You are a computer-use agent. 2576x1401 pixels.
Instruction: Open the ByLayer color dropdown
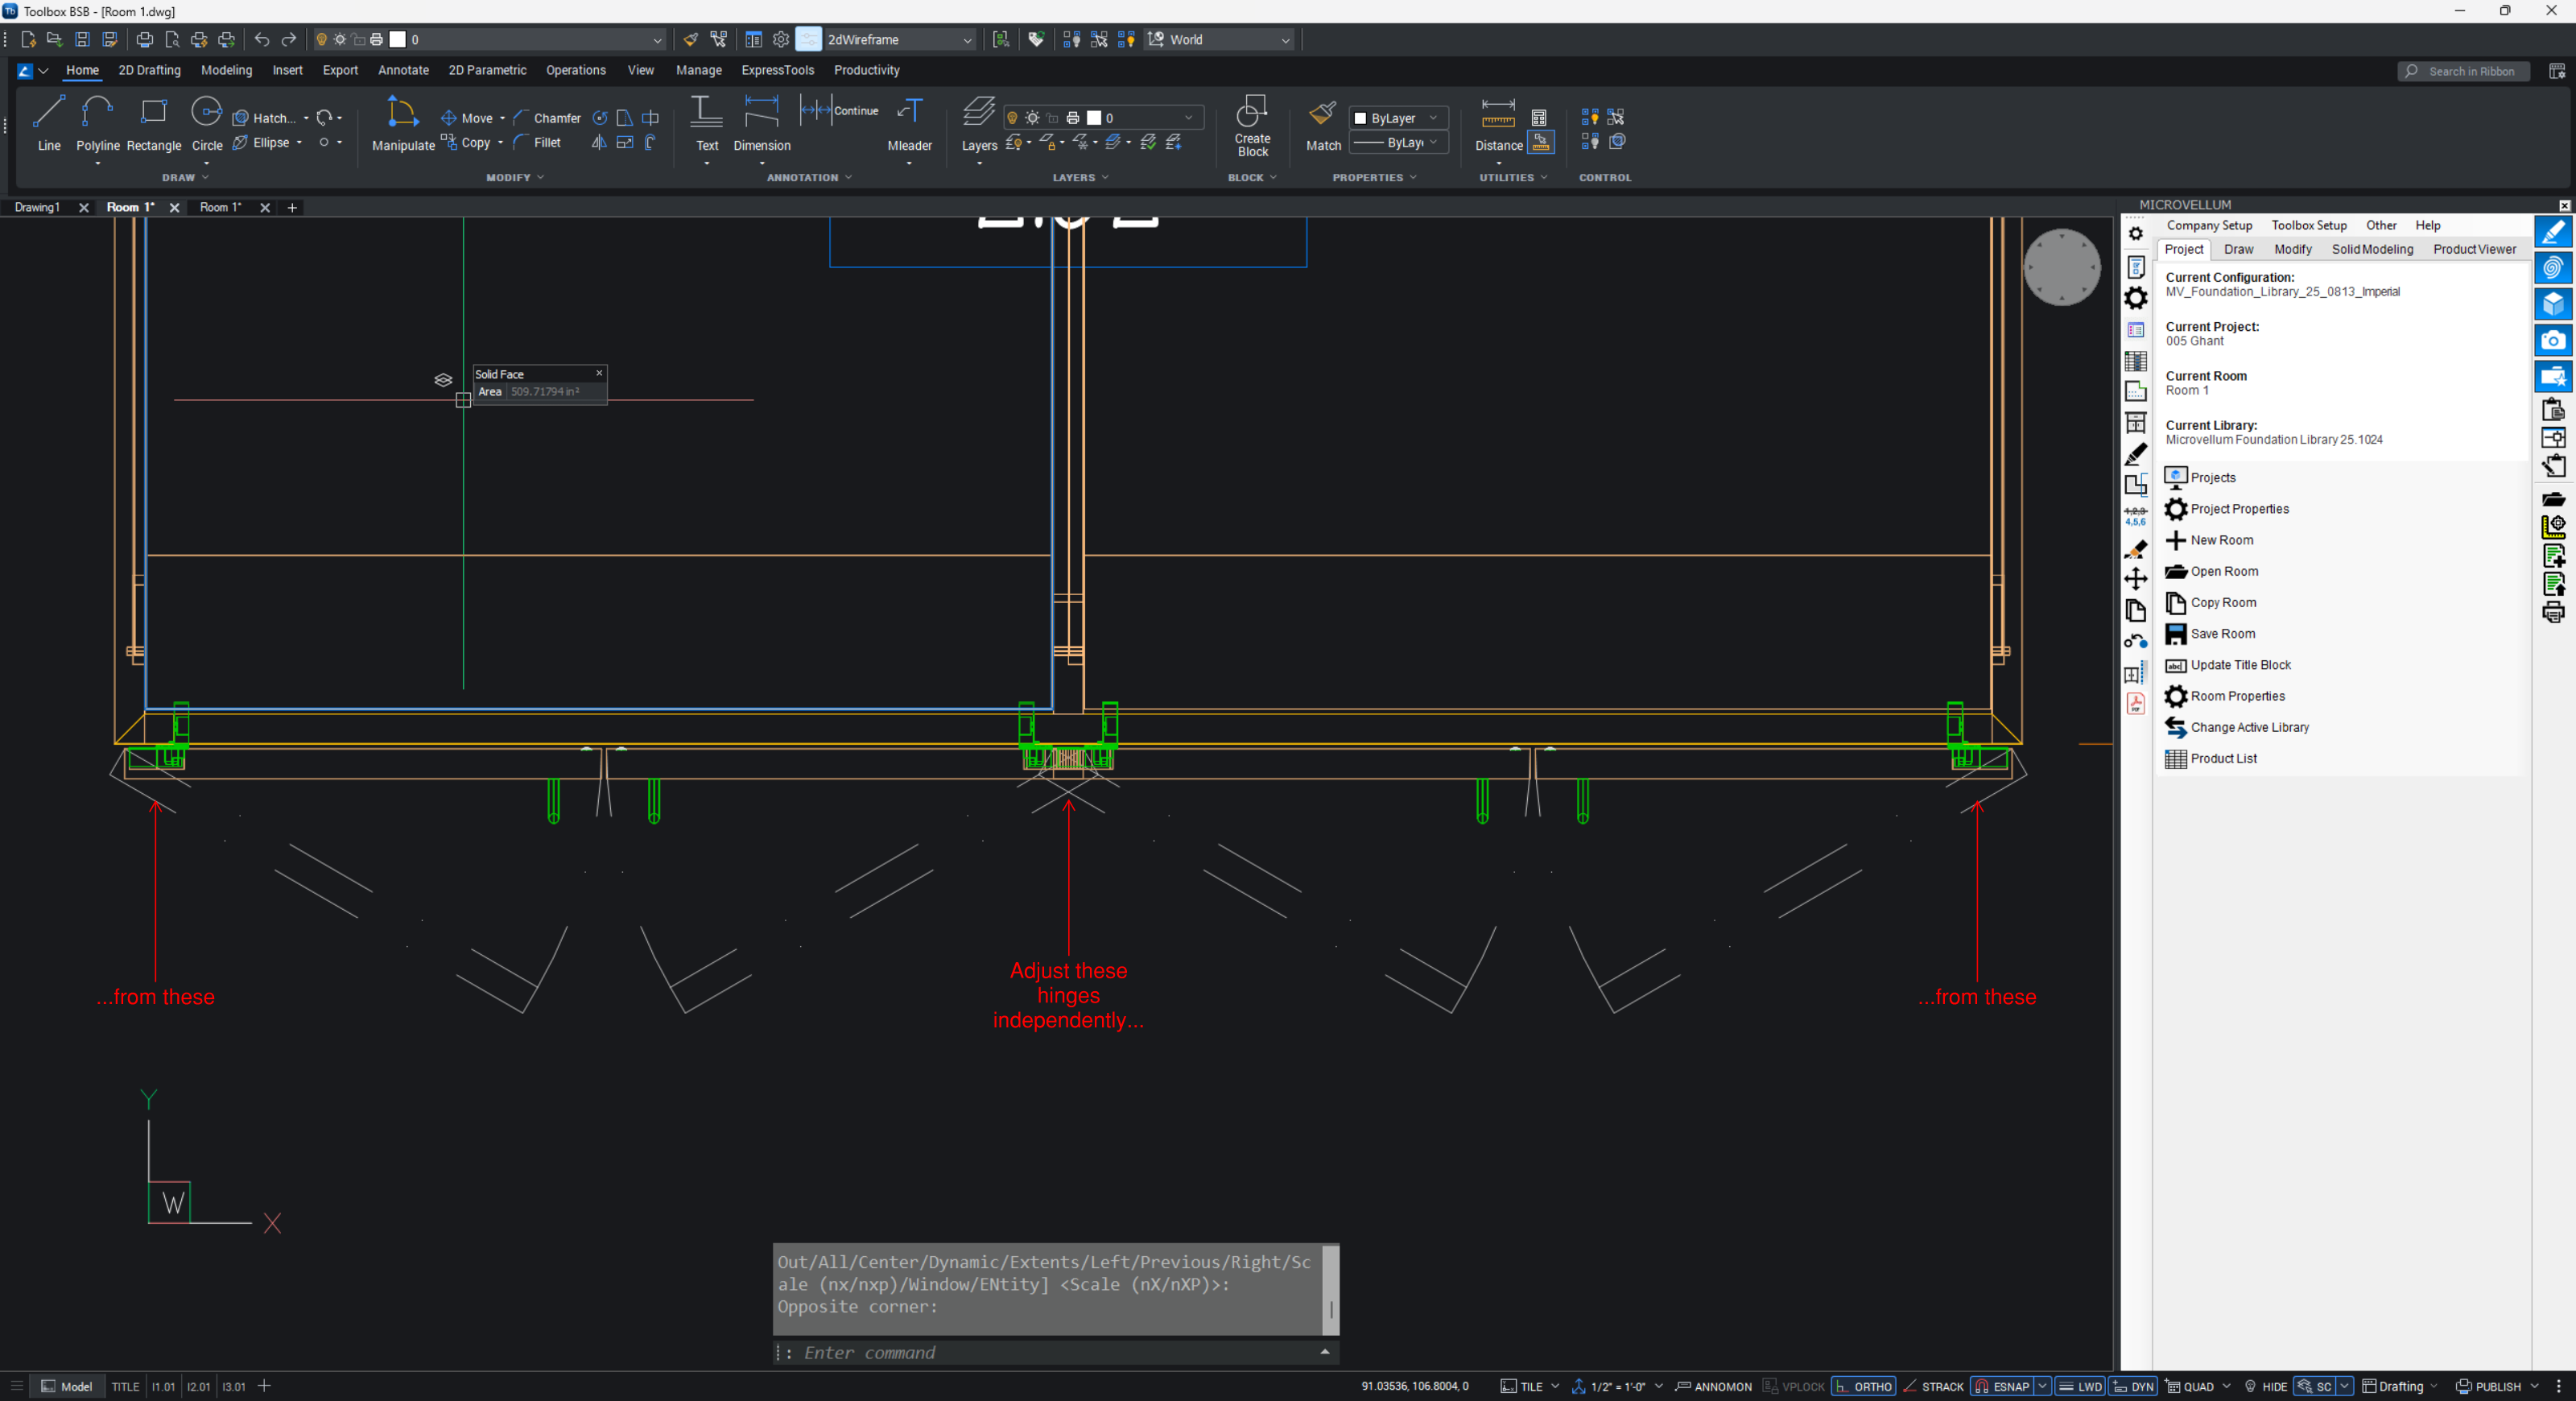pos(1398,118)
